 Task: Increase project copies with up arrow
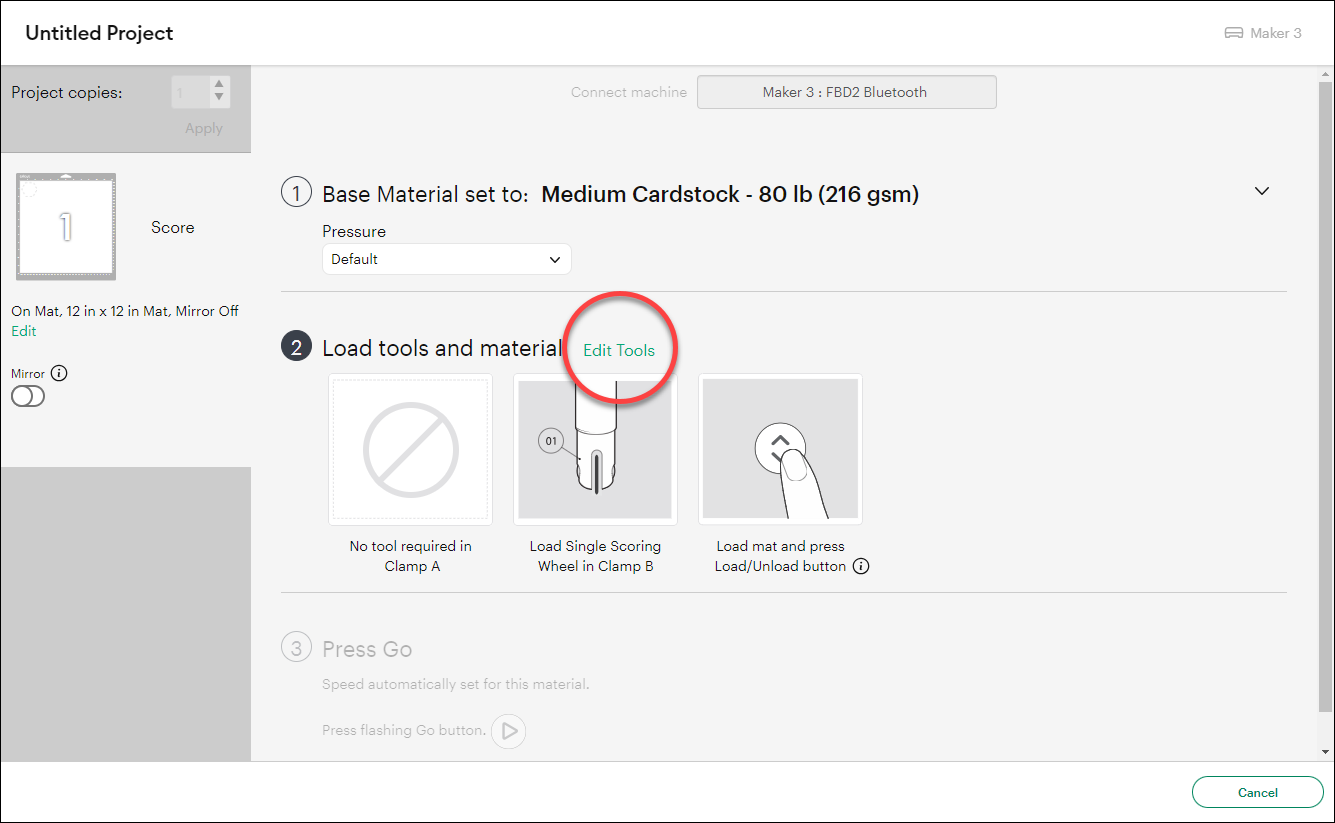click(219, 85)
